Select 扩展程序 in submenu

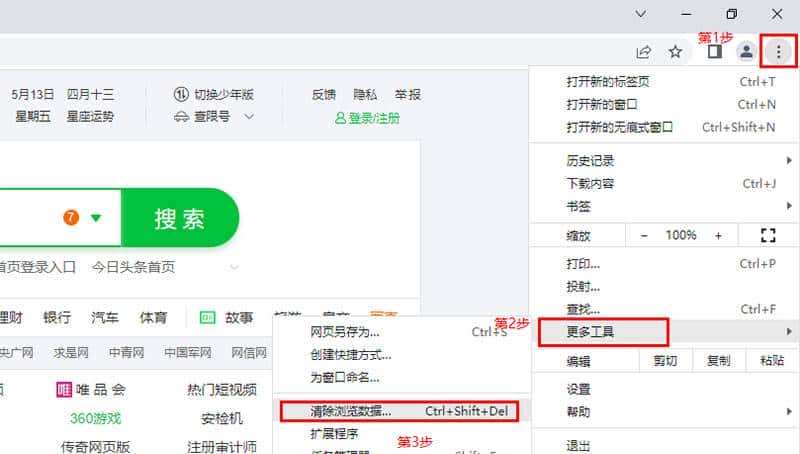tap(402, 434)
